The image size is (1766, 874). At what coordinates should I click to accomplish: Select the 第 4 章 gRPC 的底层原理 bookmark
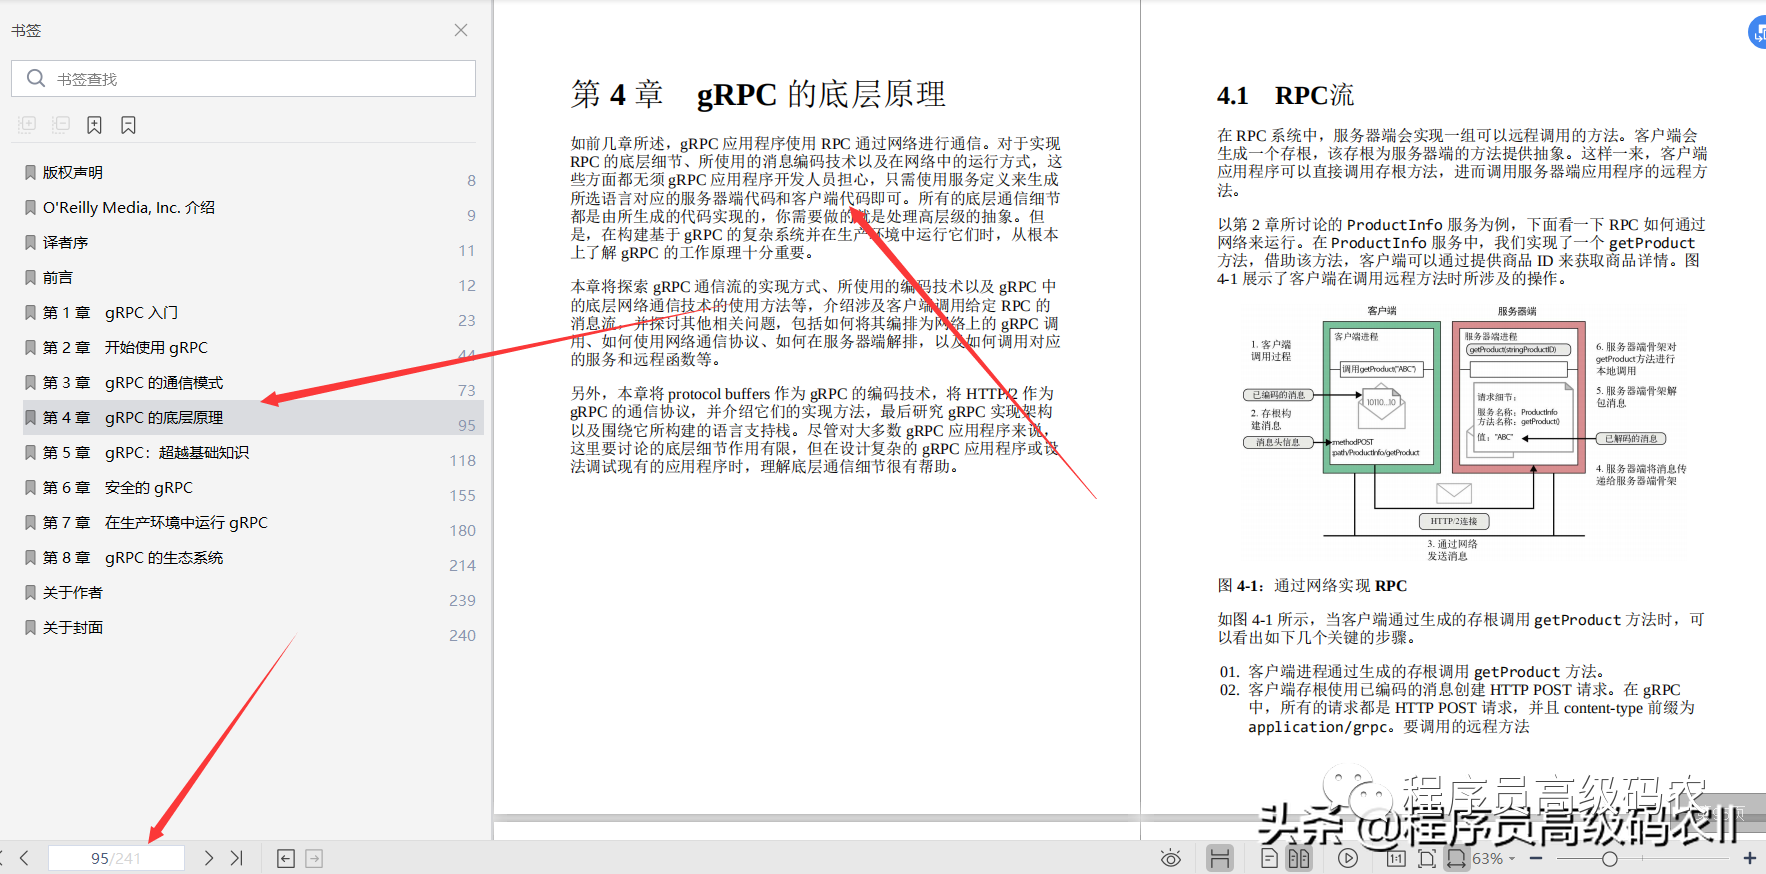[x=133, y=417]
